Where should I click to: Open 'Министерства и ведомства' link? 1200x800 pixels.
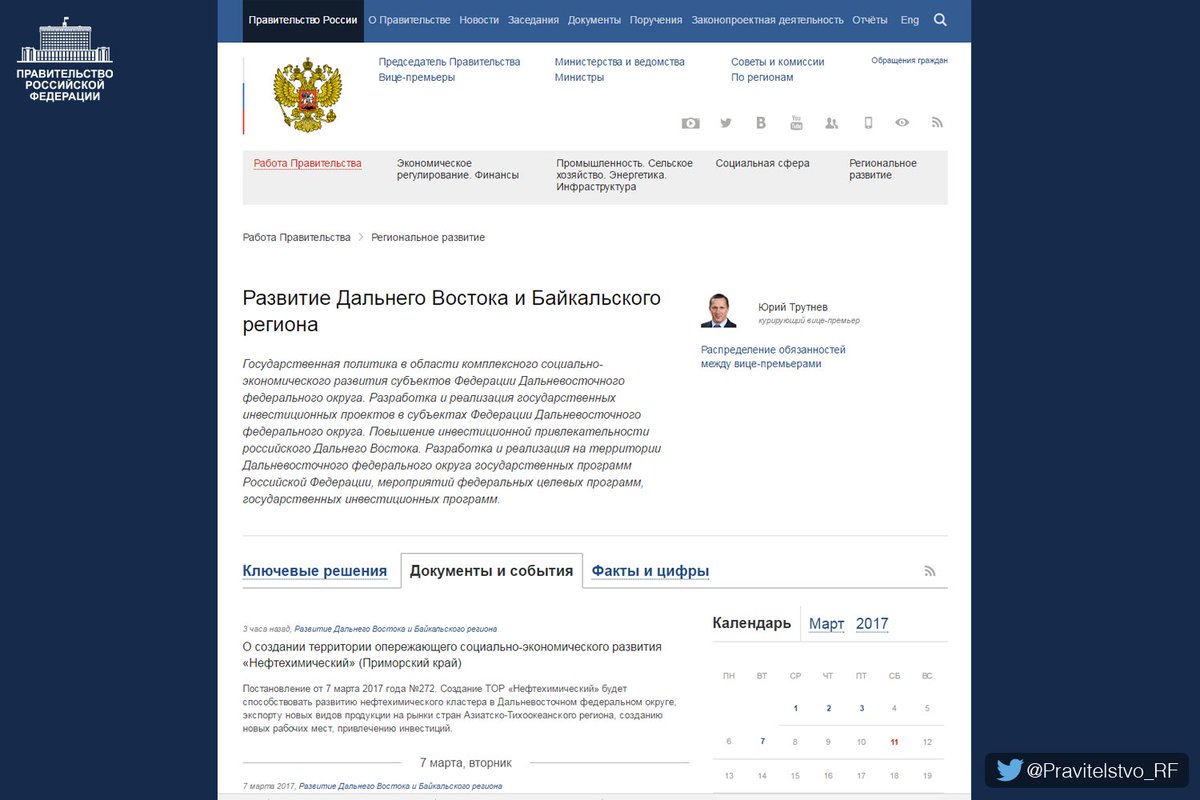(x=619, y=62)
